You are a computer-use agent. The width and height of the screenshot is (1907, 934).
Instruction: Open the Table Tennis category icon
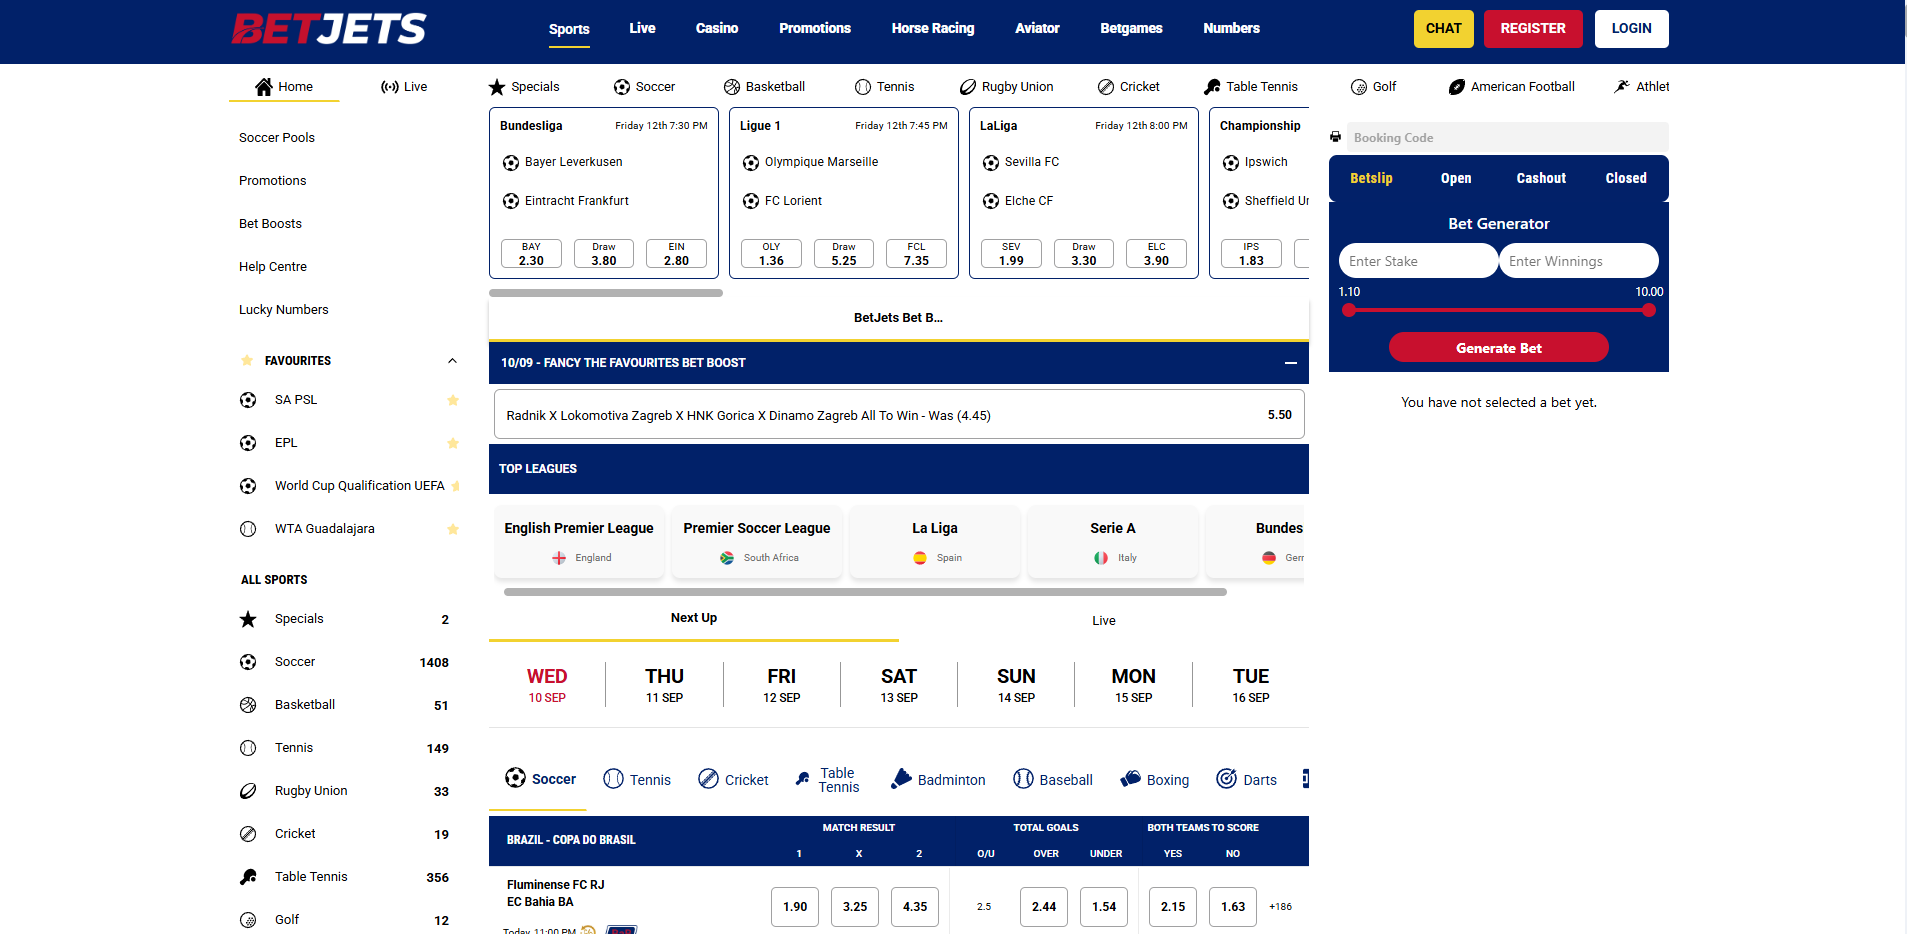(1212, 86)
